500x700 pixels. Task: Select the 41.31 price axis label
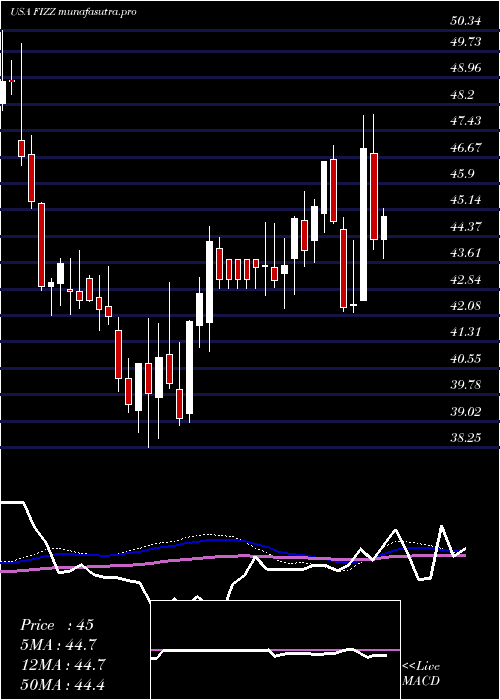tap(465, 332)
